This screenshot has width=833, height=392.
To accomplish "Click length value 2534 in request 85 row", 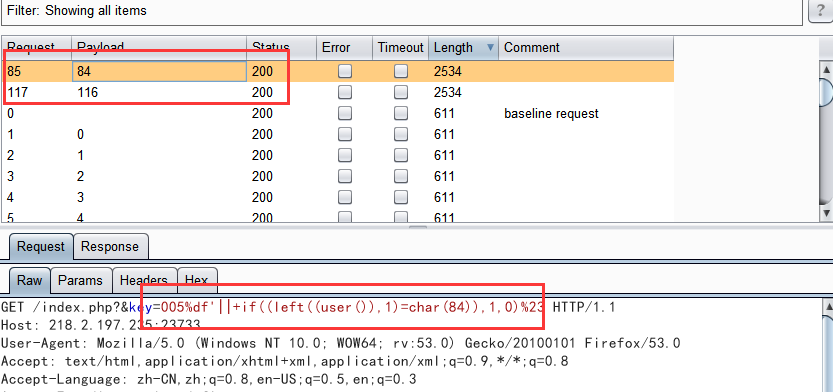I will click(448, 71).
